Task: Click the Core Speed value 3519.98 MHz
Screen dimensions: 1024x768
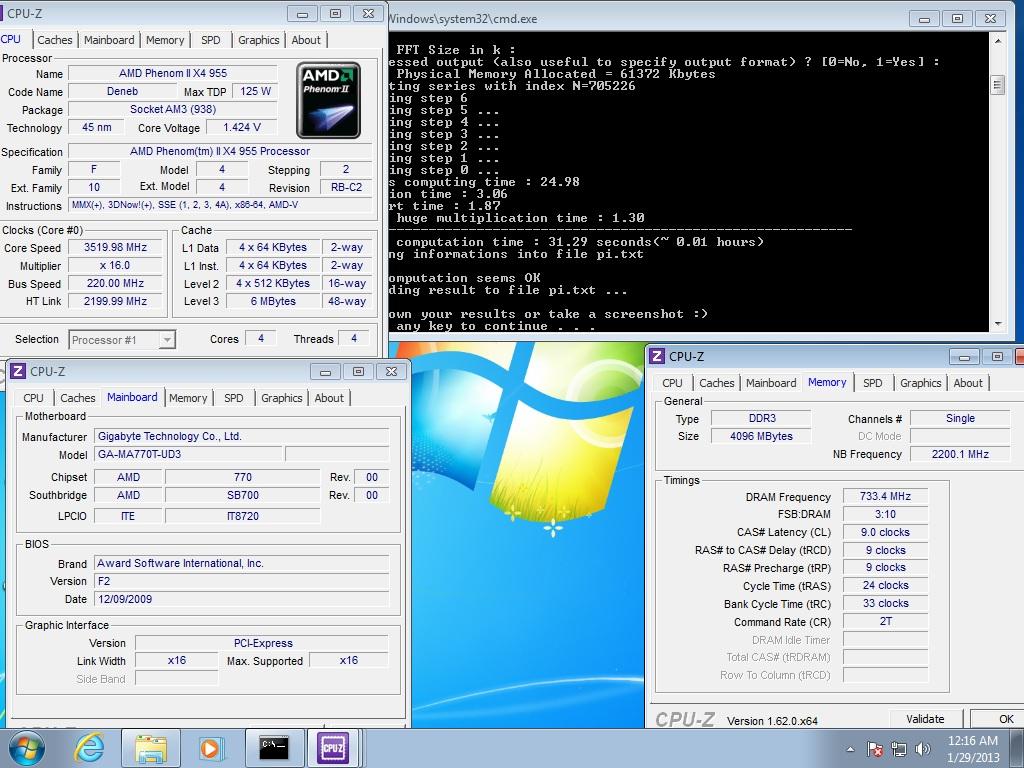Action: tap(116, 248)
